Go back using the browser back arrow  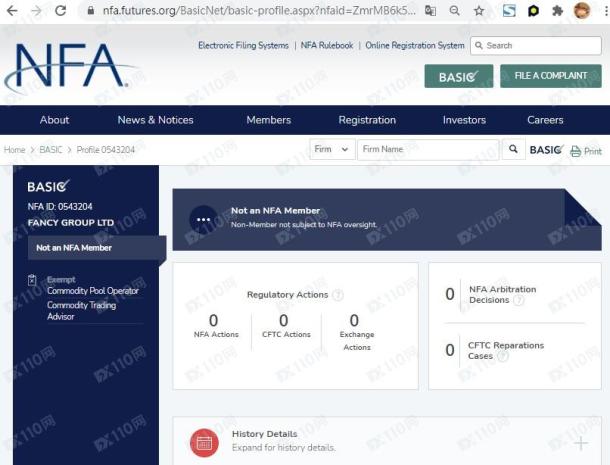pos(12,11)
